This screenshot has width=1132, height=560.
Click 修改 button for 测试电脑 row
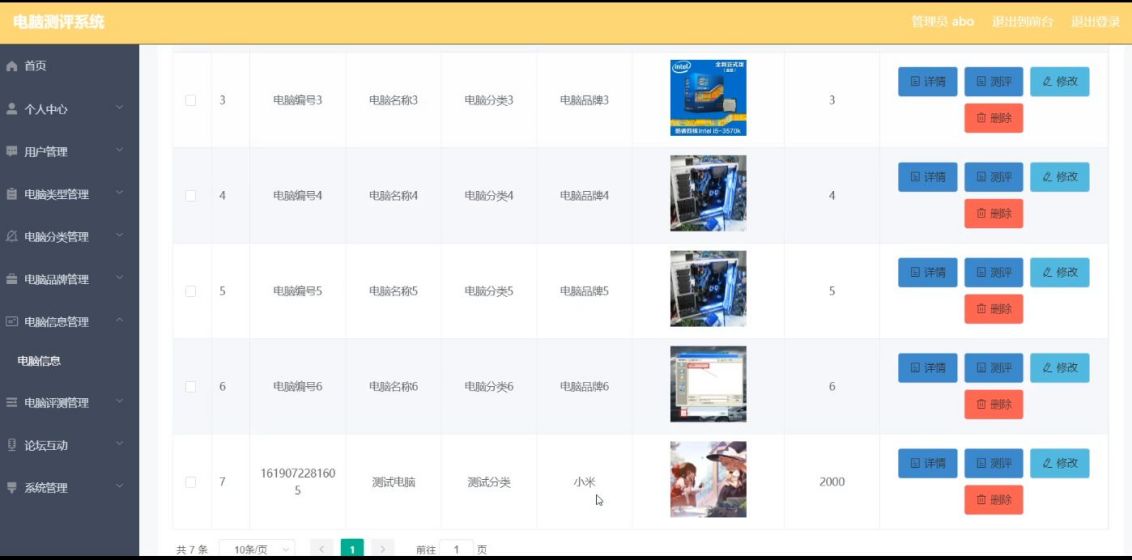(x=1060, y=463)
